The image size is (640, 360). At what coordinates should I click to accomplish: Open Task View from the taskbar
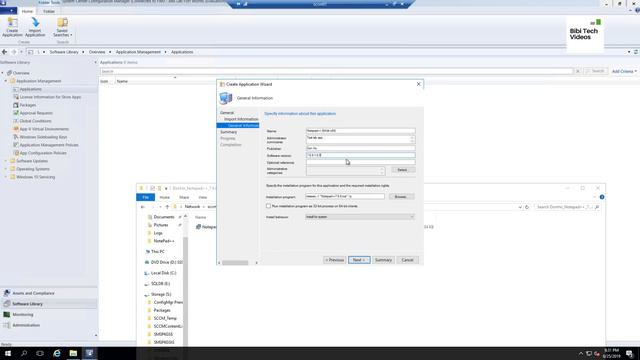40,353
